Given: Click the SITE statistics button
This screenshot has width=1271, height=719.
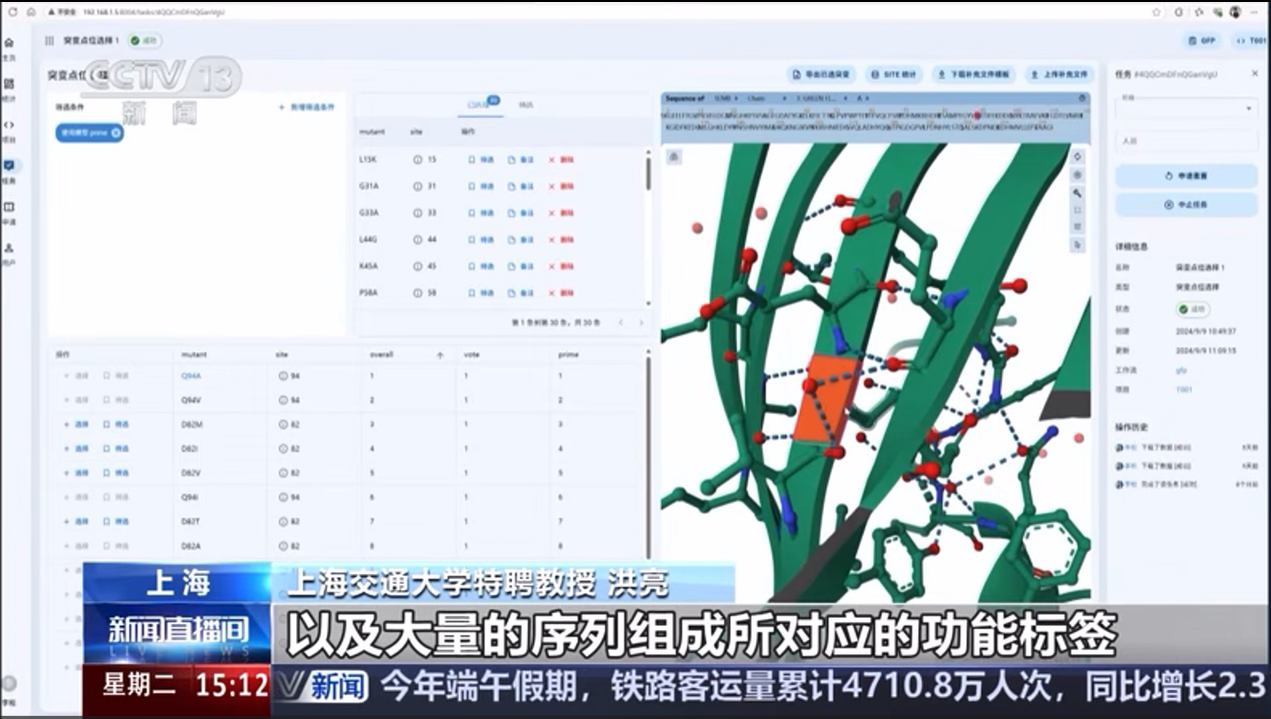Looking at the screenshot, I should pyautogui.click(x=893, y=74).
